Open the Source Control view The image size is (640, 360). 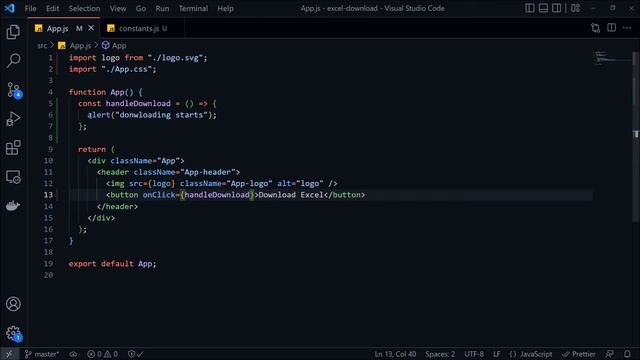[13, 90]
